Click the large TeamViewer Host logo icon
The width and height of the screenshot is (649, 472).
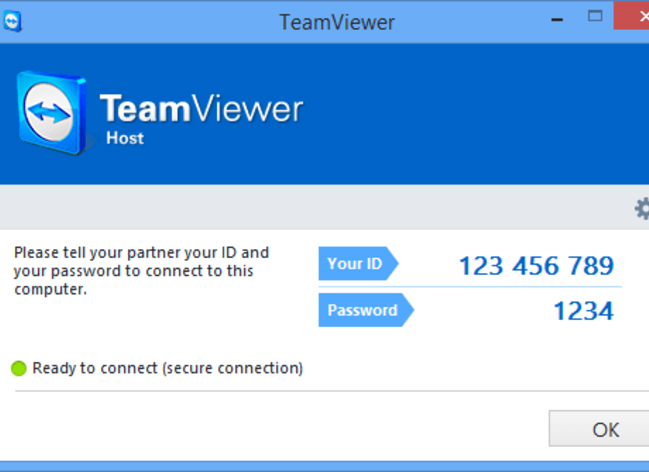(x=51, y=112)
